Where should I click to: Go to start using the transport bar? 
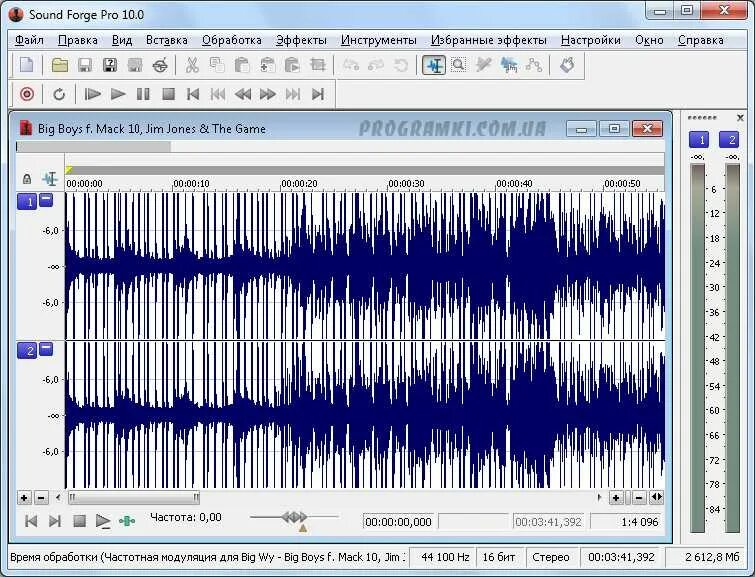click(x=193, y=94)
